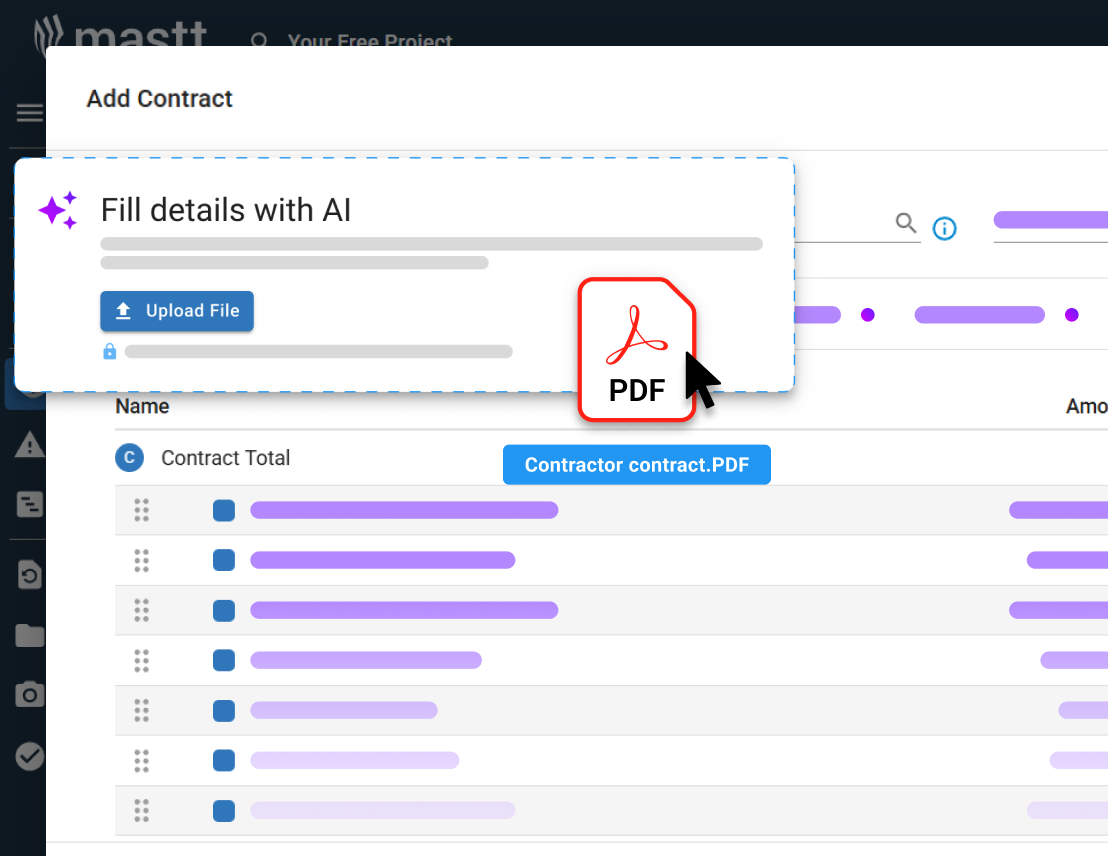The image size is (1108, 856).
Task: Toggle blue checkbox of first line item
Action: coord(224,510)
